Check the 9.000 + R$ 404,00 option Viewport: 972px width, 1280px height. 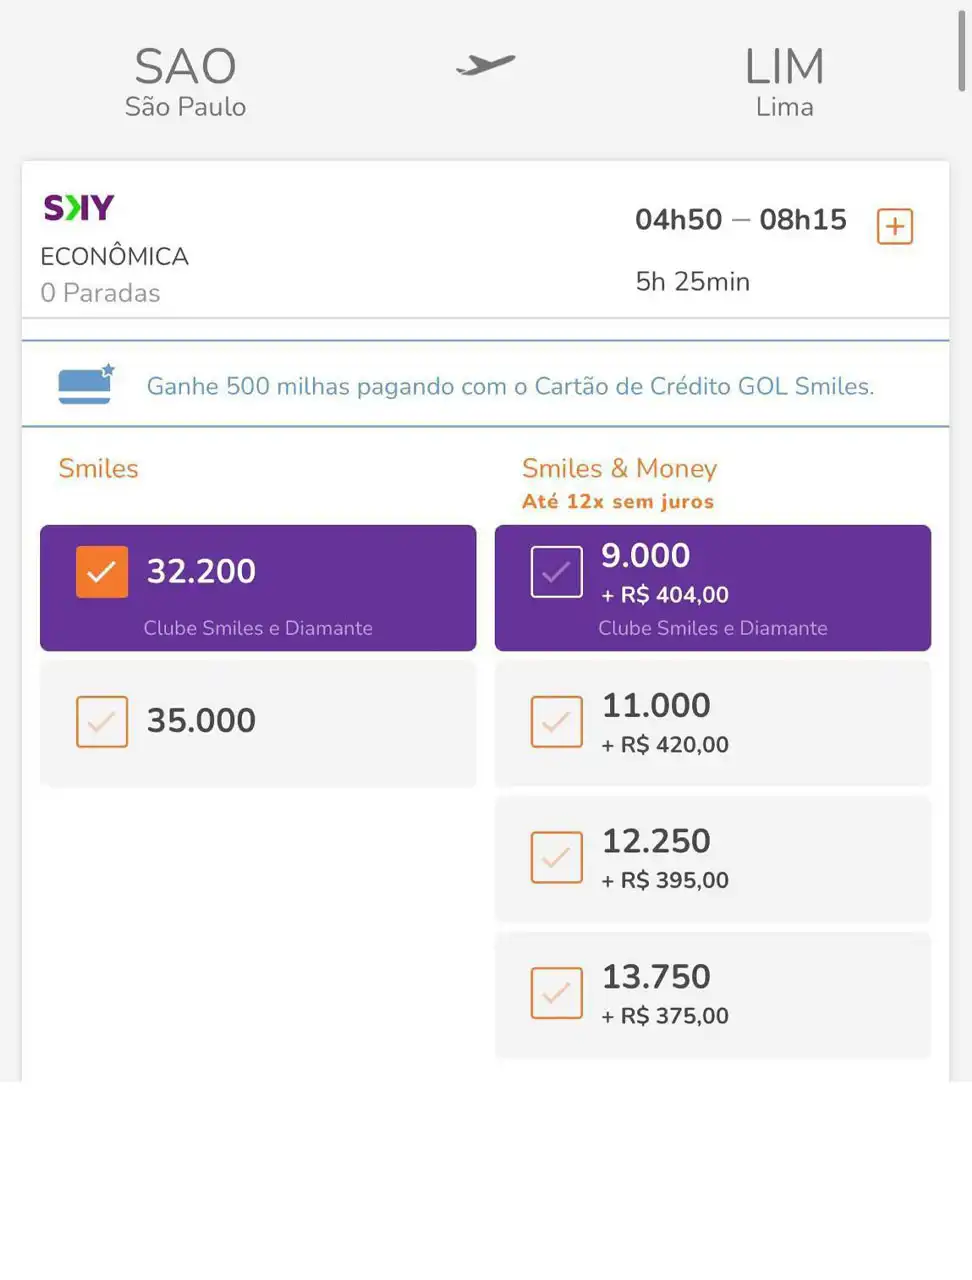(x=556, y=572)
